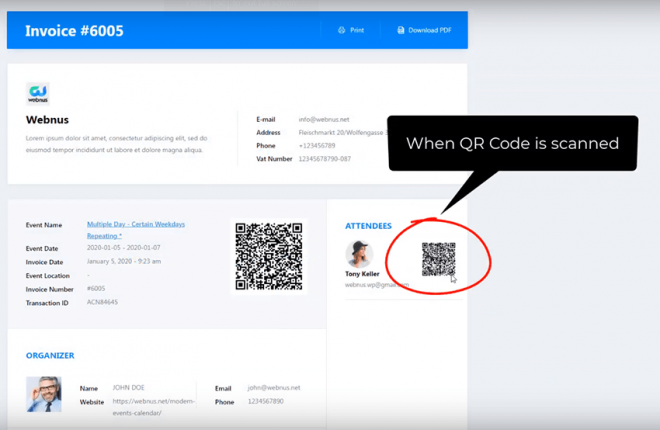This screenshot has width=660, height=430.
Task: Download the invoice as PDF
Action: (424, 30)
